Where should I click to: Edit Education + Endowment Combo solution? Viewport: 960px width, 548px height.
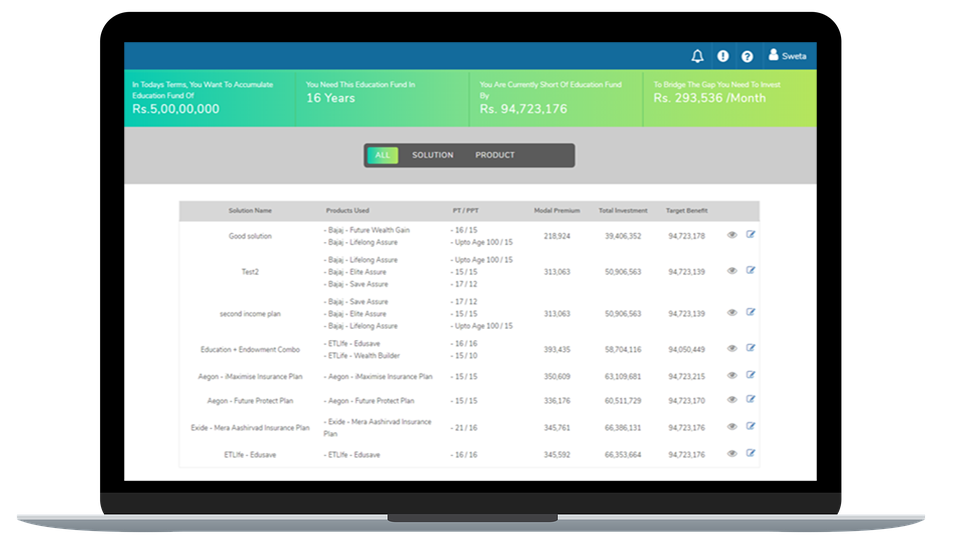[751, 348]
